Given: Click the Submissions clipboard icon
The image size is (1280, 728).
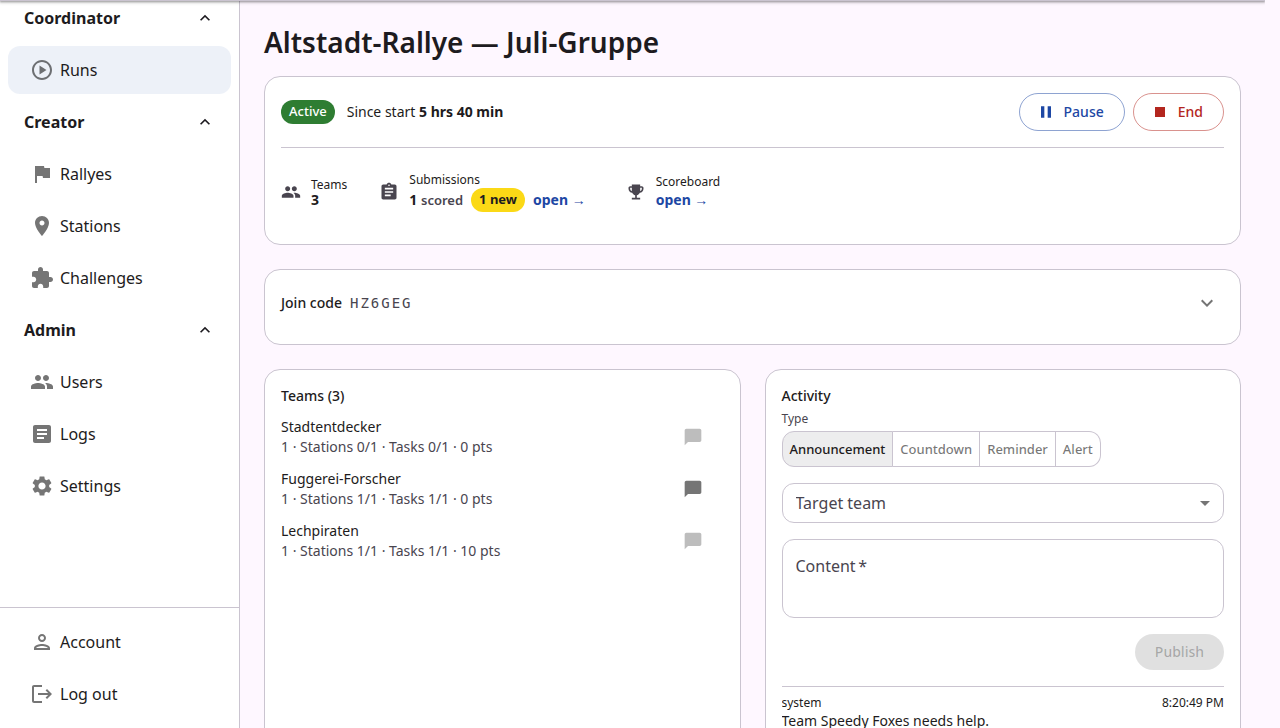Looking at the screenshot, I should 389,192.
